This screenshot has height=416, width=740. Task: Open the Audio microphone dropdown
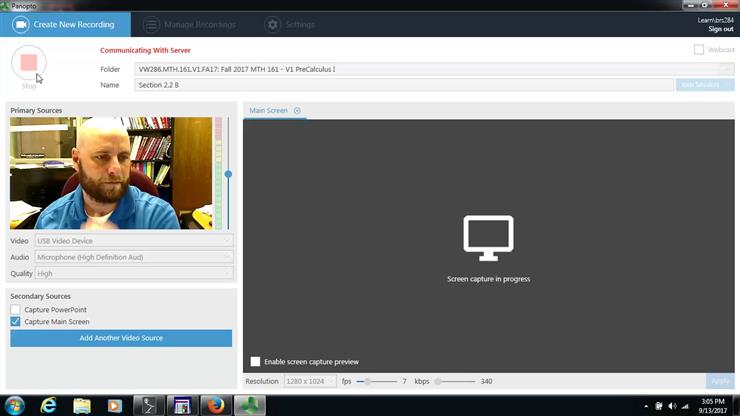click(134, 257)
